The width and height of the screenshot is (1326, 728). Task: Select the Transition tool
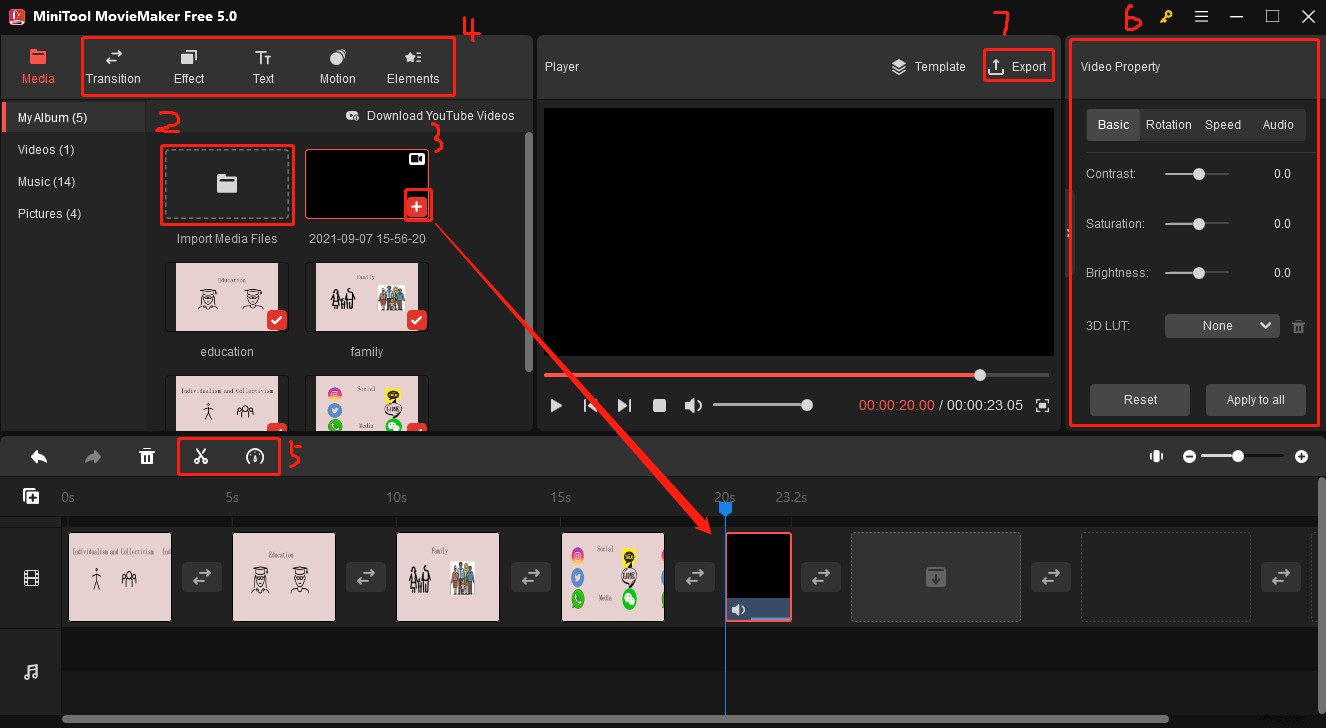point(113,66)
